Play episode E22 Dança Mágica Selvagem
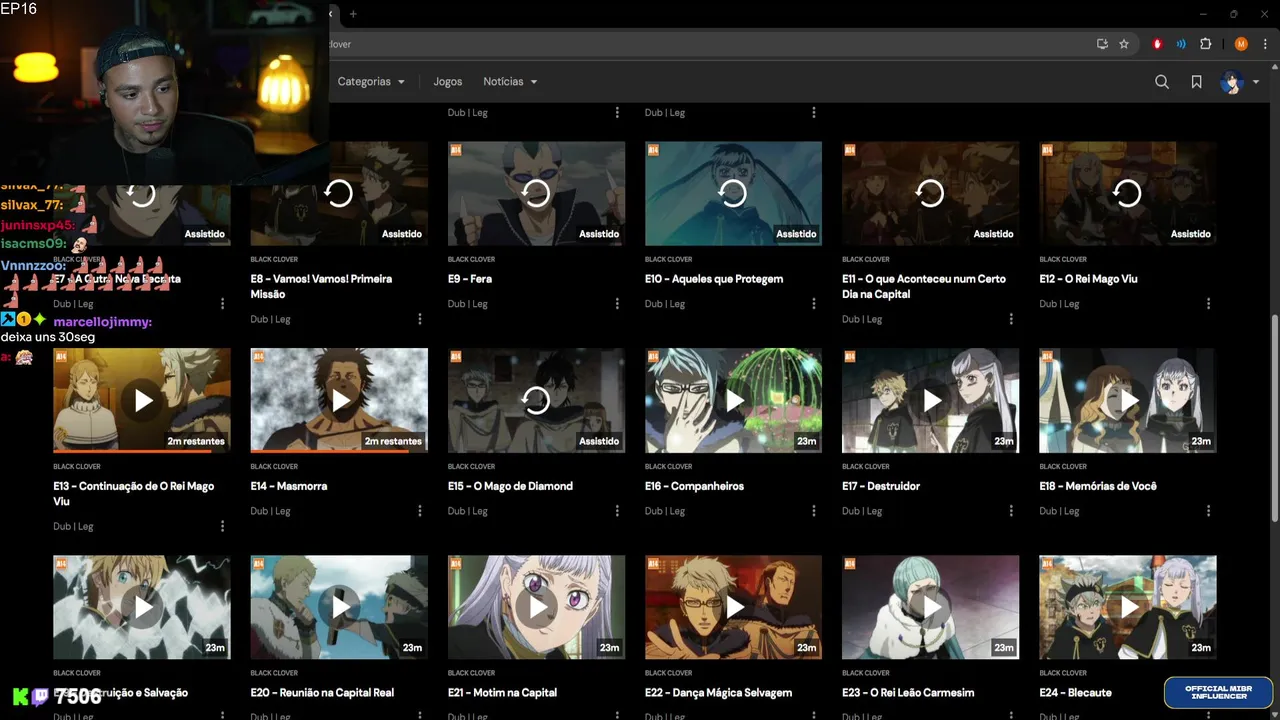The image size is (1280, 720). [x=733, y=607]
